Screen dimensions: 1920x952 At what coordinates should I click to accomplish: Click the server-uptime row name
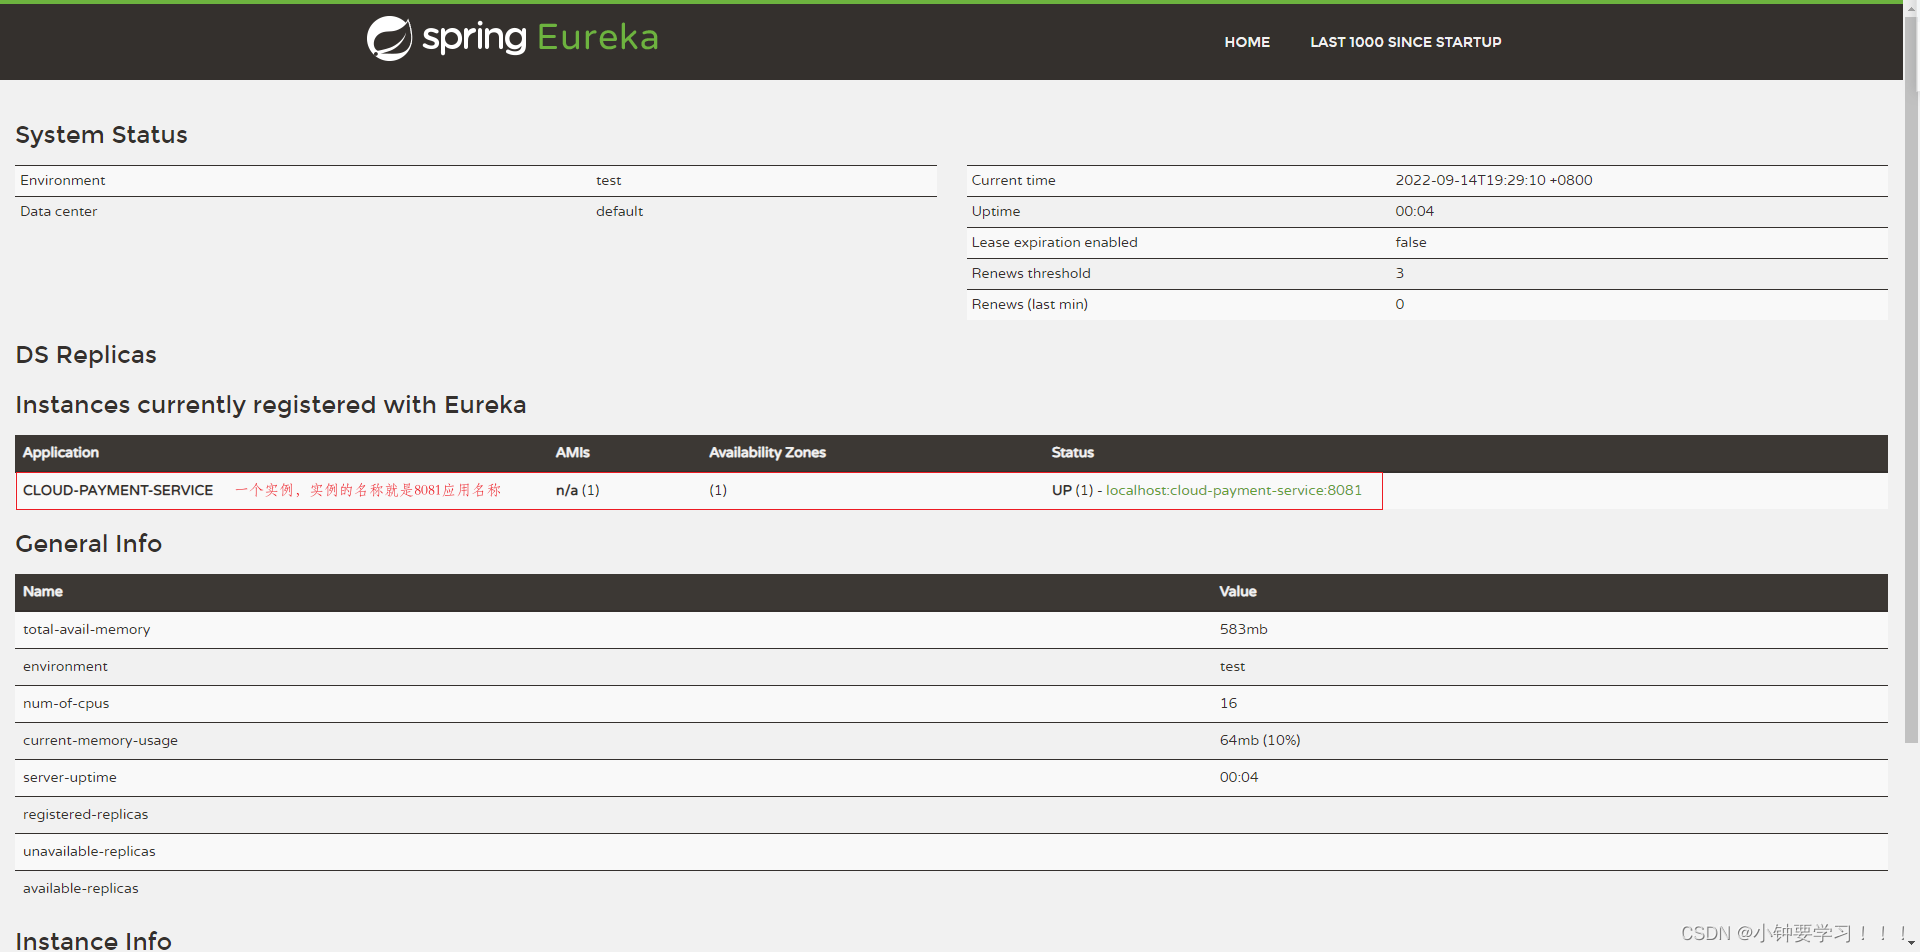tap(69, 777)
